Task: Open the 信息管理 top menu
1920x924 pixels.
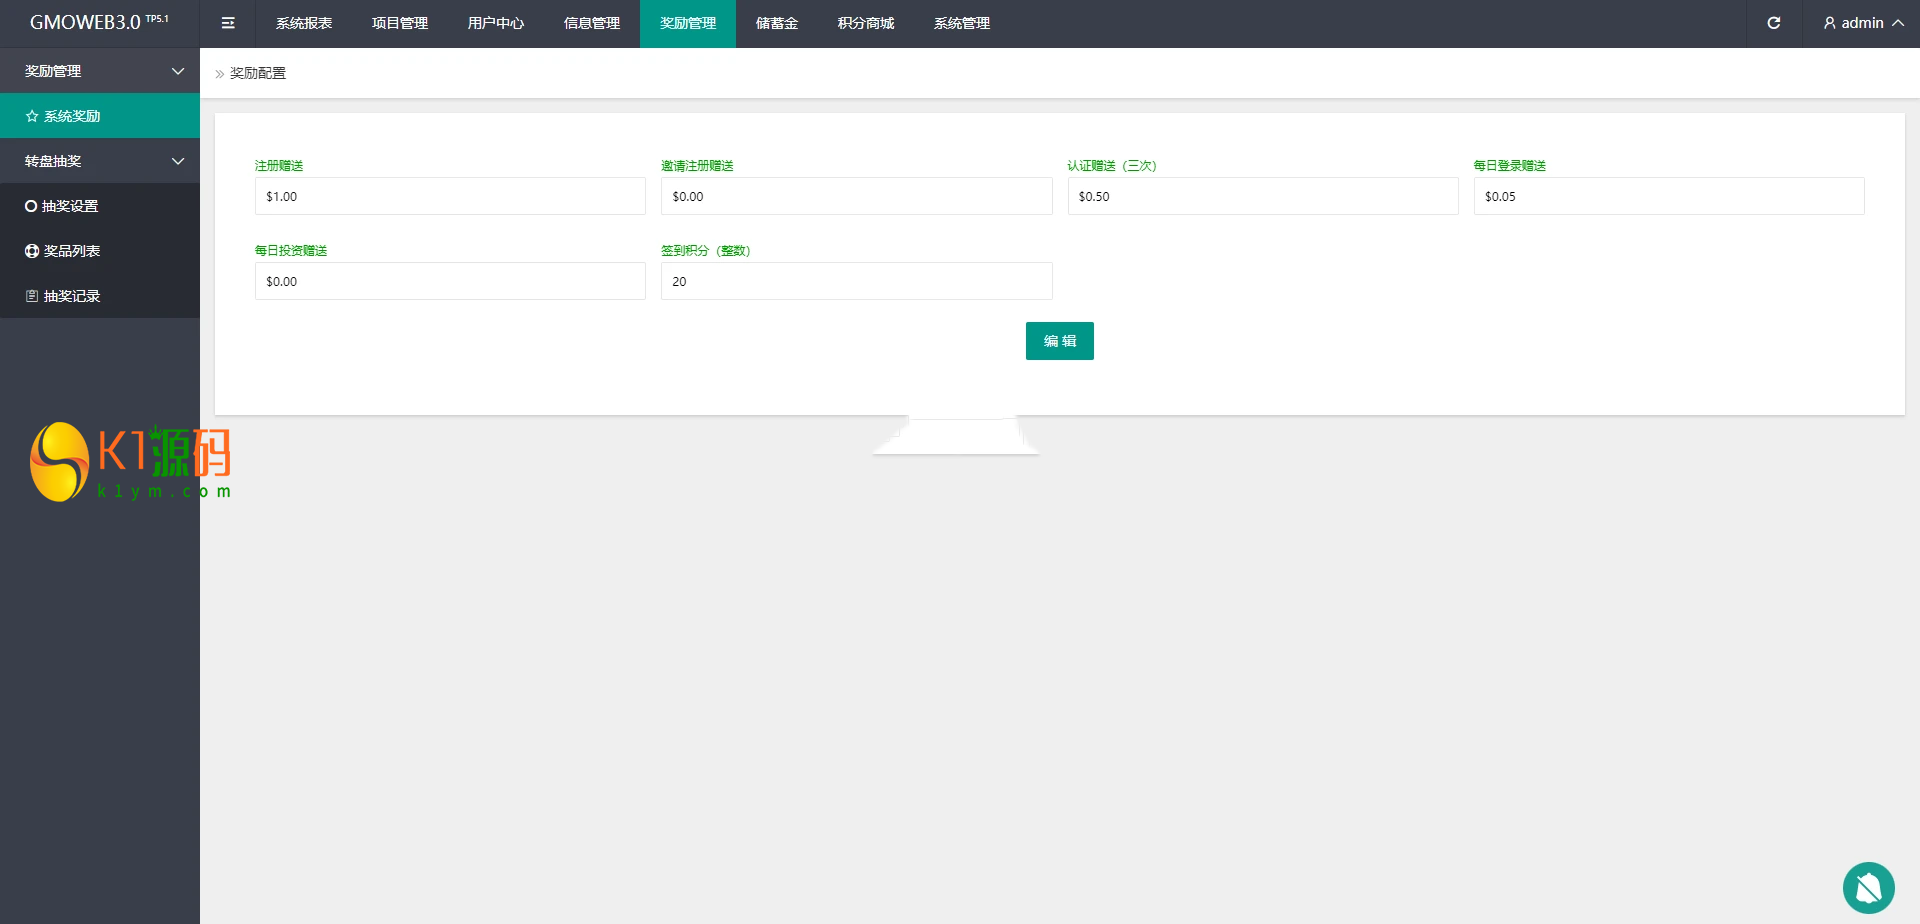Action: coord(592,23)
